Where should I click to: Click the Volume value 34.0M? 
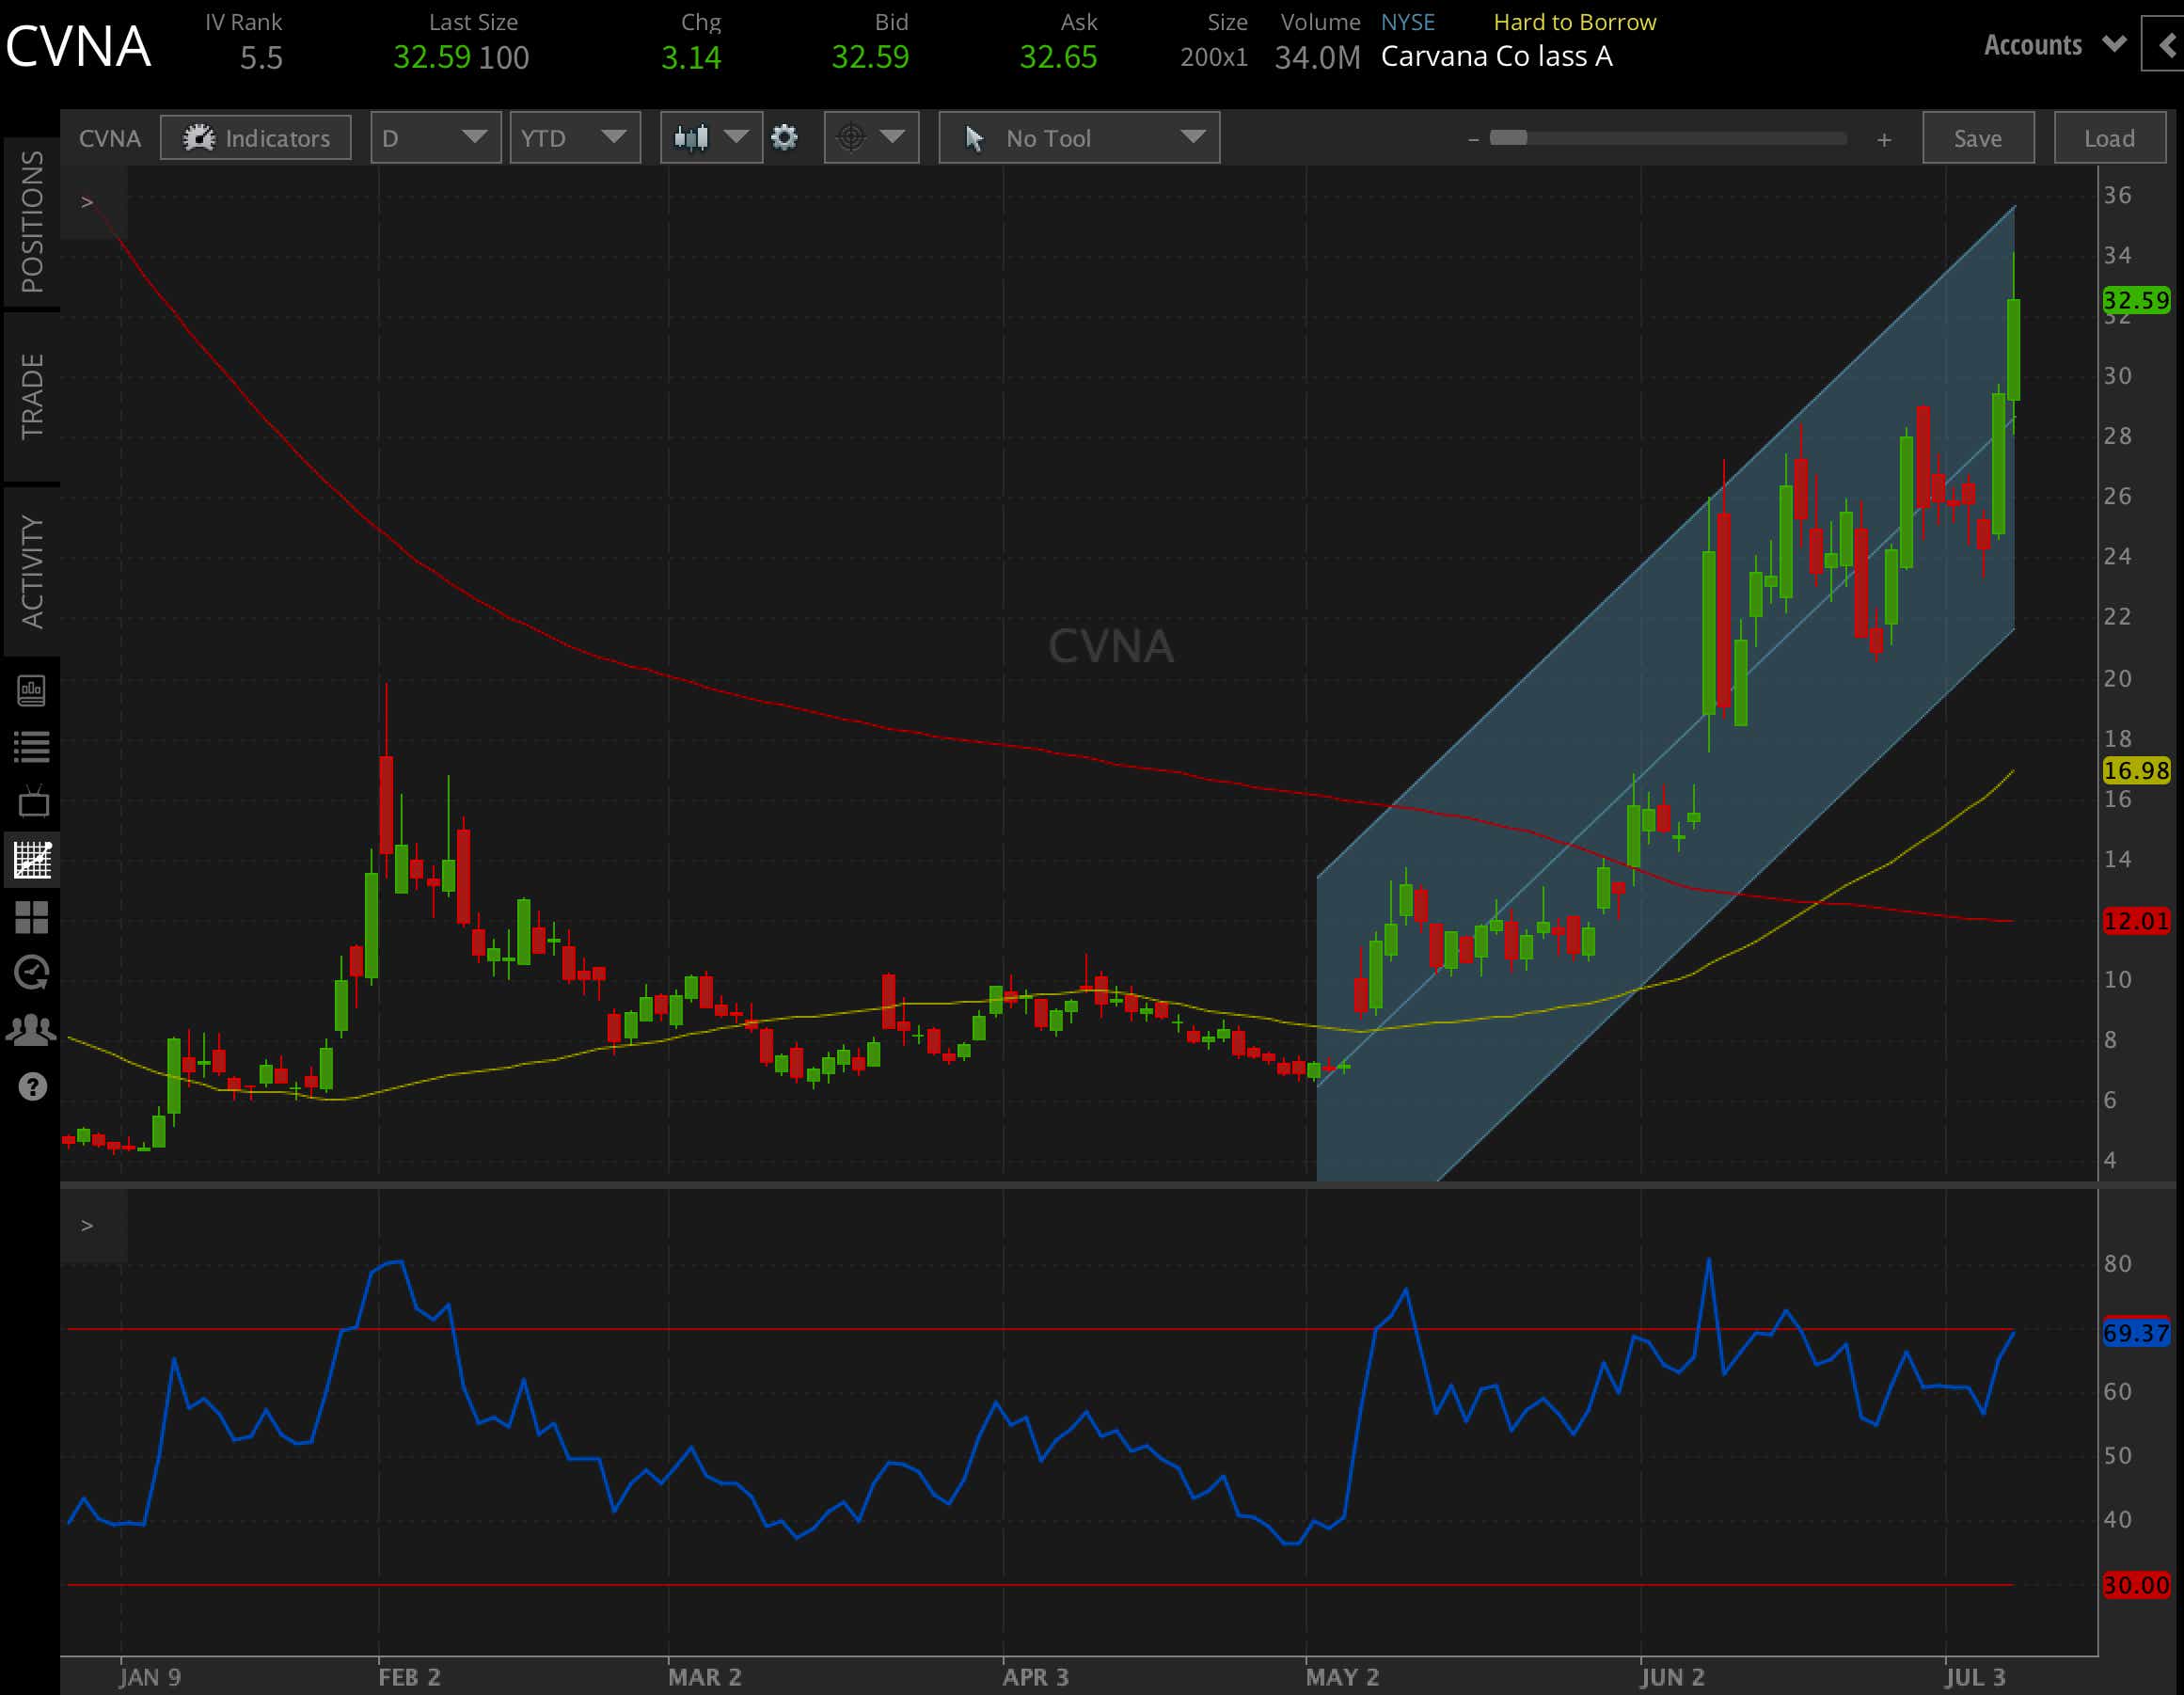(1317, 58)
